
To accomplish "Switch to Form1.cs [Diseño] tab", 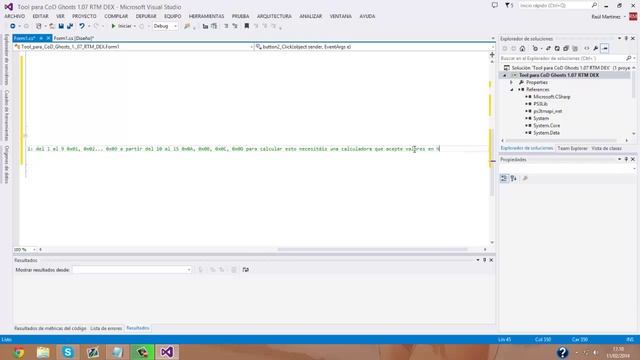I will coord(74,38).
